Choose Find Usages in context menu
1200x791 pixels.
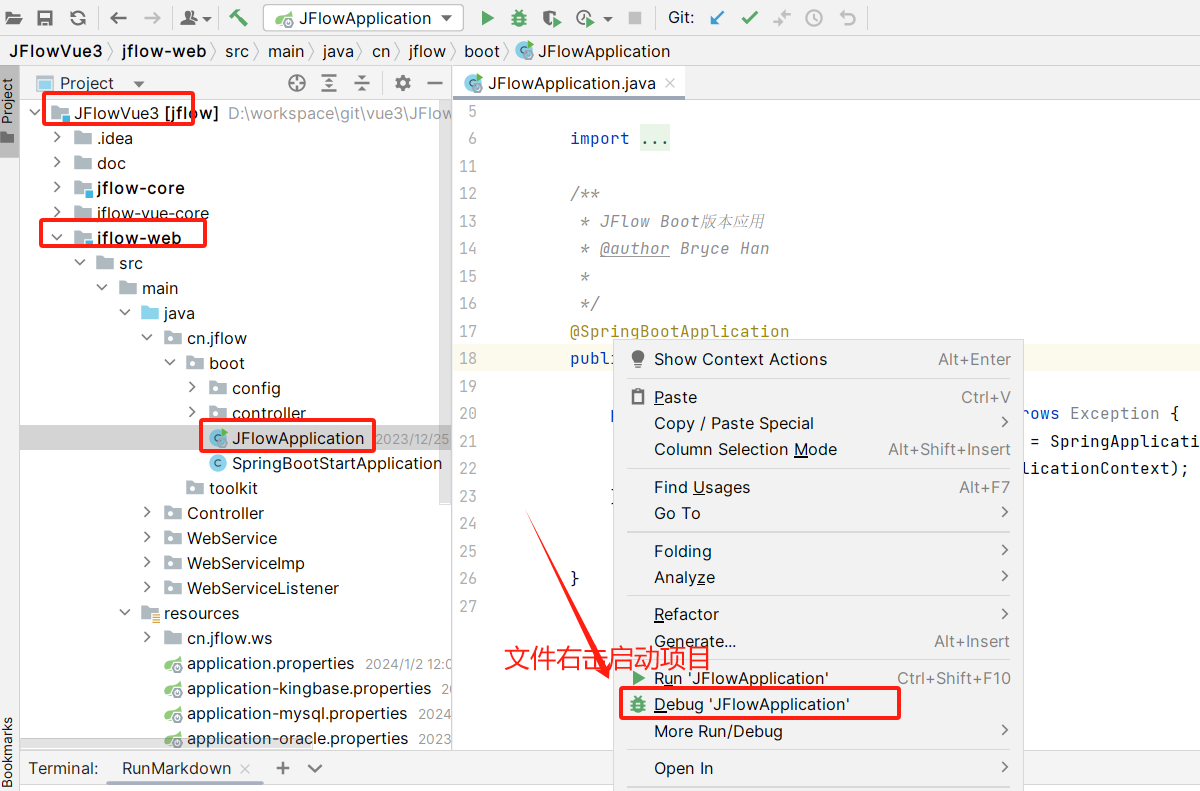click(702, 487)
